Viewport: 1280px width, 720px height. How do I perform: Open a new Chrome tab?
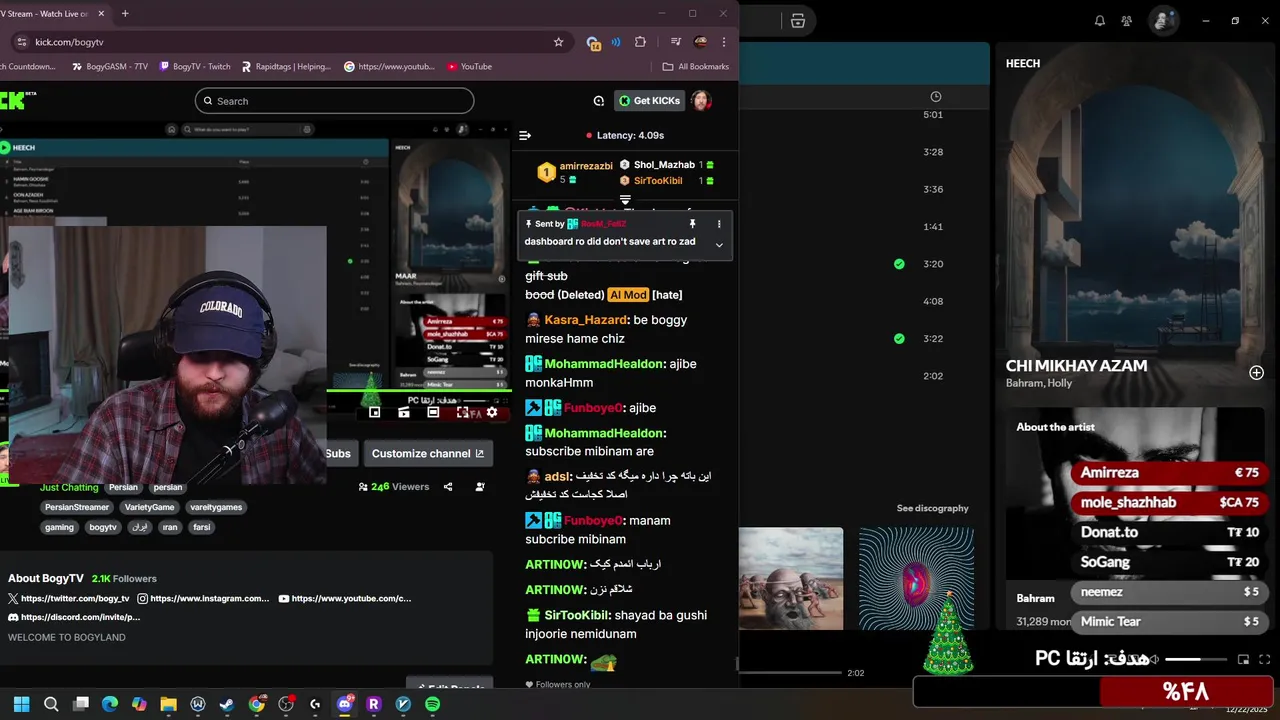pyautogui.click(x=125, y=14)
